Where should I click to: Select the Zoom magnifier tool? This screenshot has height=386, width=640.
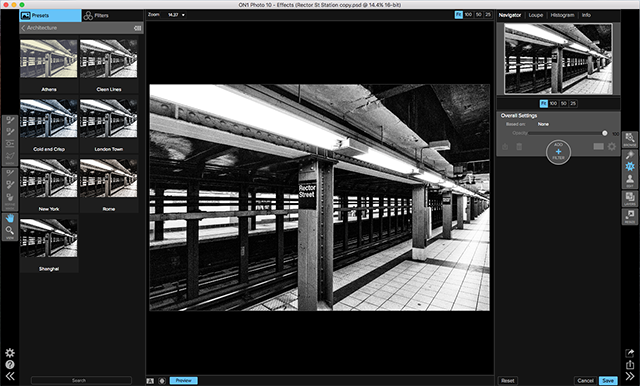click(x=10, y=232)
